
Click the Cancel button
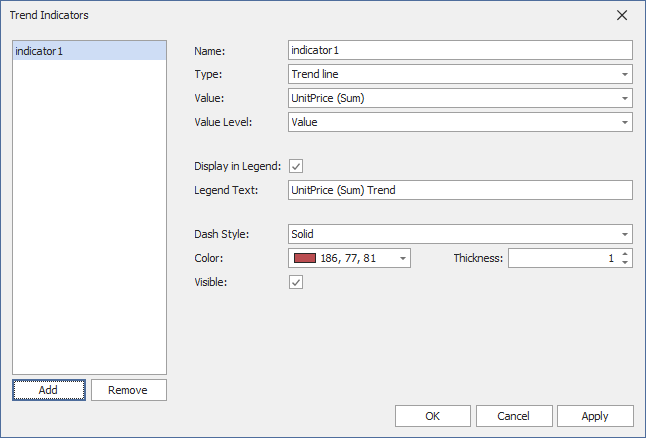pyautogui.click(x=514, y=415)
